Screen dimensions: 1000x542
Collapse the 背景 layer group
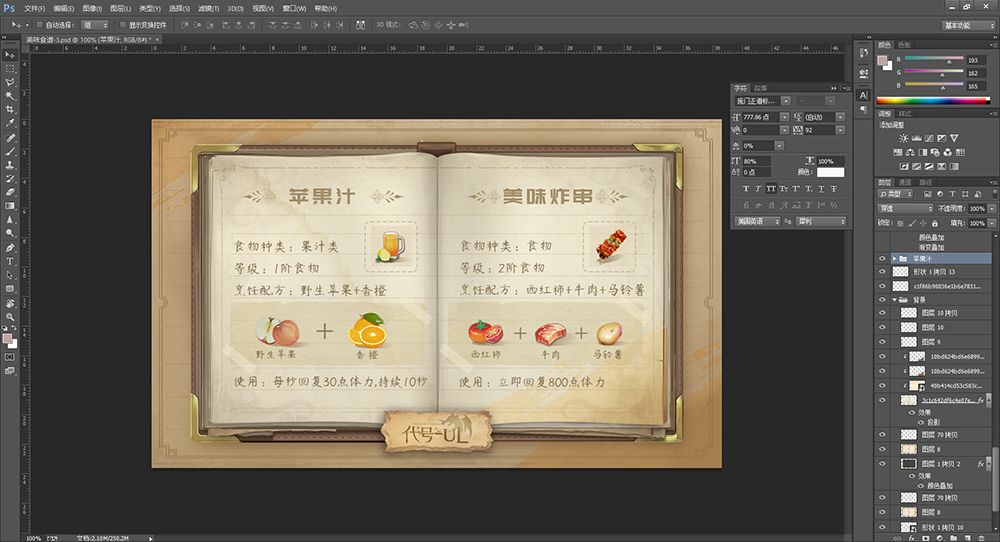pyautogui.click(x=894, y=299)
